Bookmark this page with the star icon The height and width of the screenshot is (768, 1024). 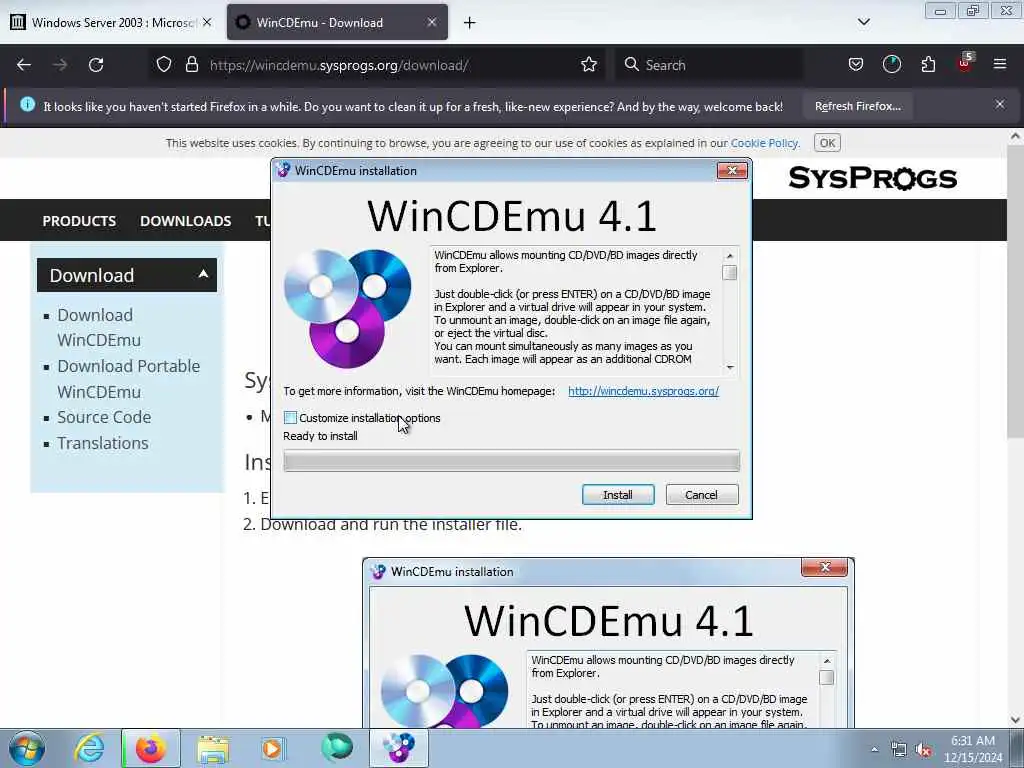pos(588,65)
